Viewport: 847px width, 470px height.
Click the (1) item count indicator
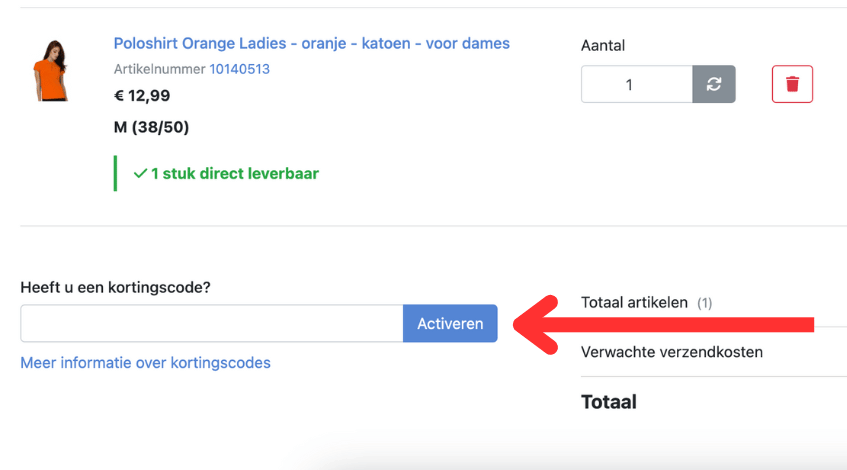(704, 302)
